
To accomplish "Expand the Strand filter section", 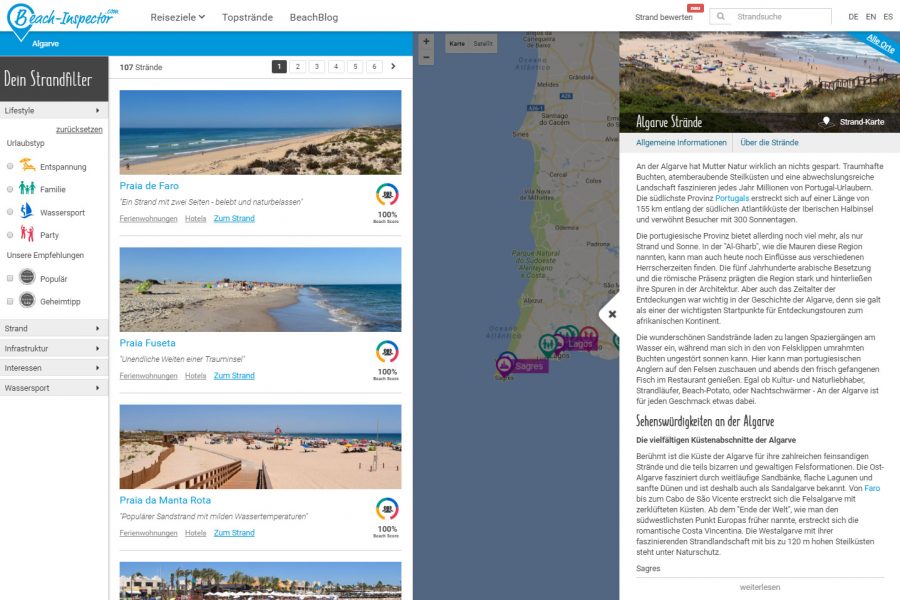I will (x=54, y=328).
